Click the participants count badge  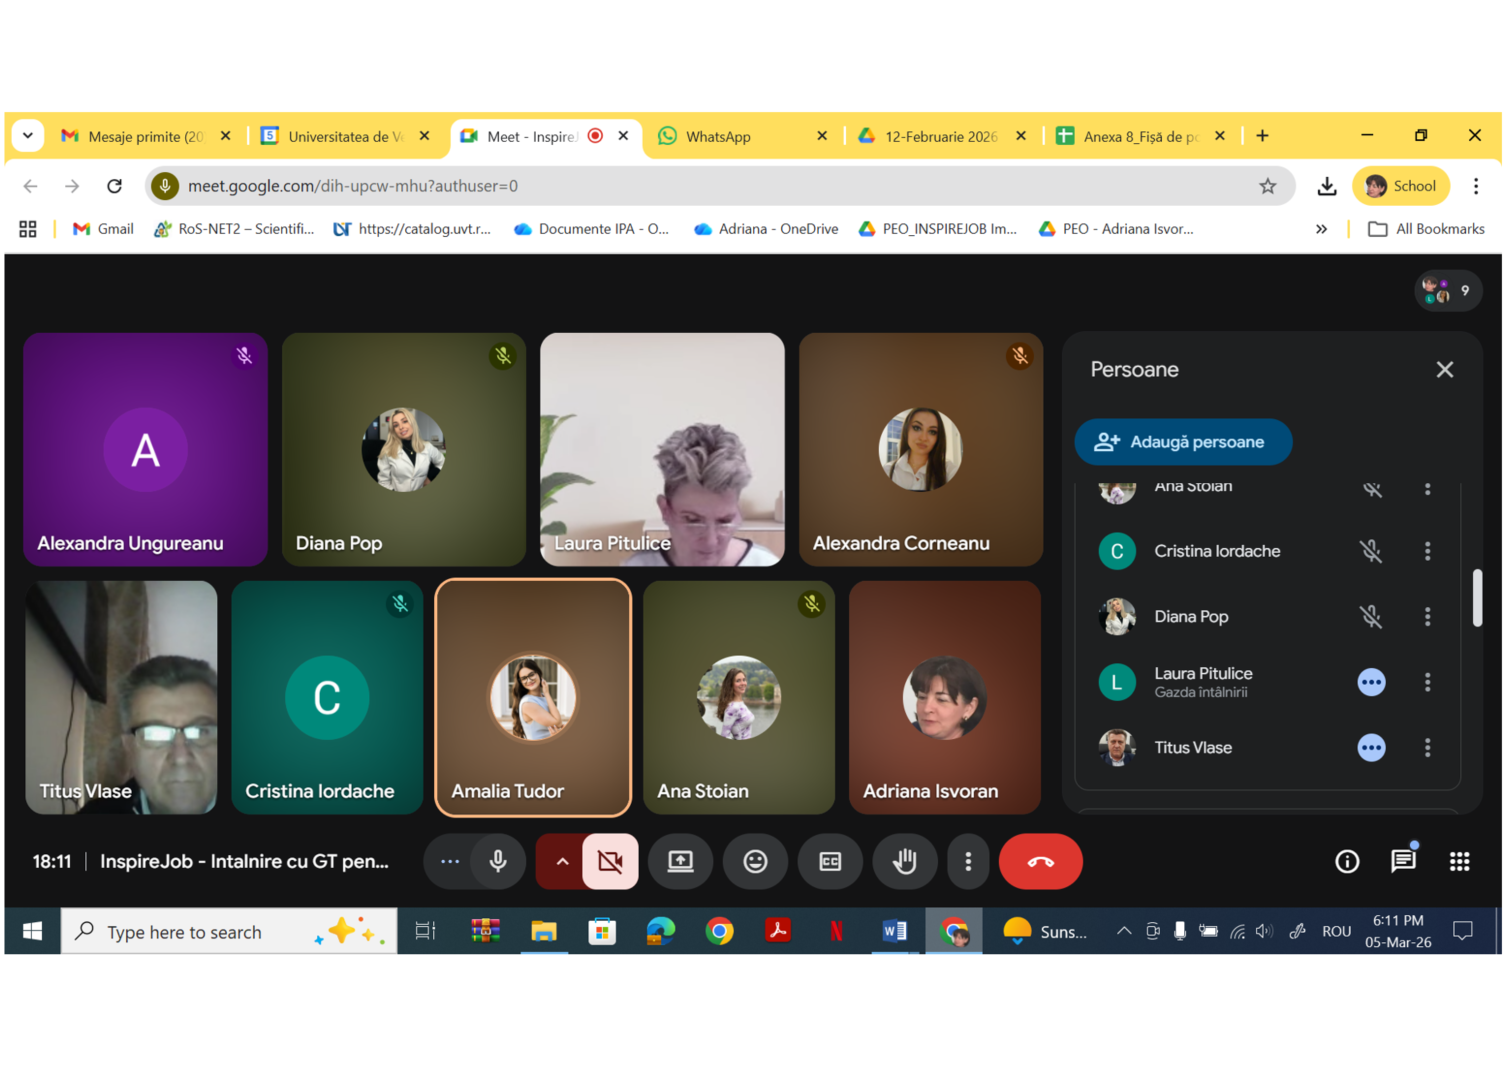[1447, 291]
